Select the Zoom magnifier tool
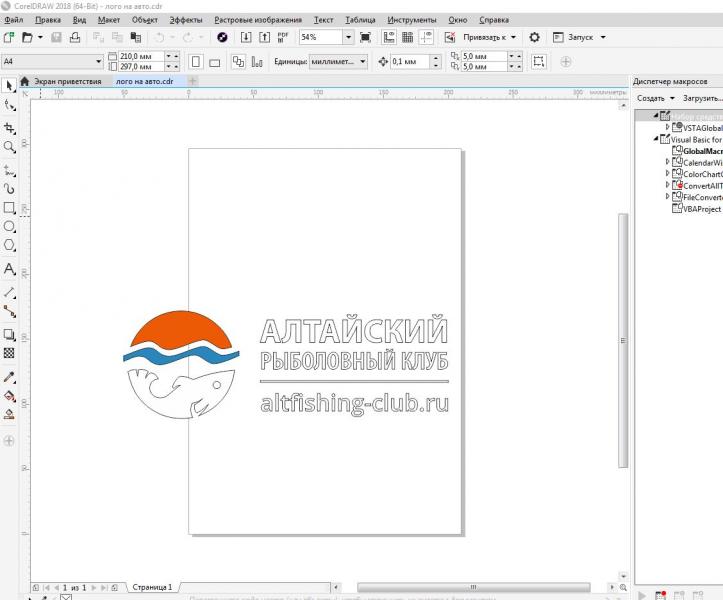The width and height of the screenshot is (723, 600). (9, 147)
